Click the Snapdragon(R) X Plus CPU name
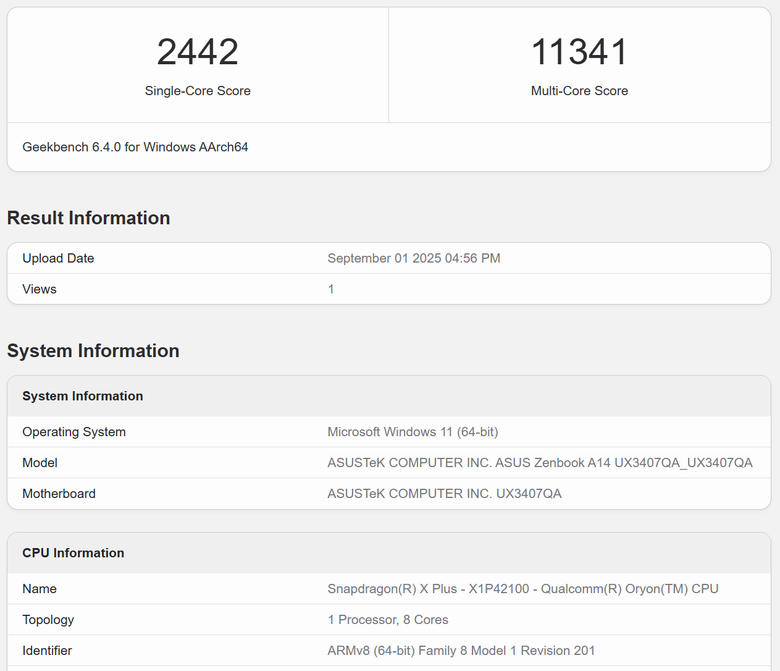 [x=523, y=588]
